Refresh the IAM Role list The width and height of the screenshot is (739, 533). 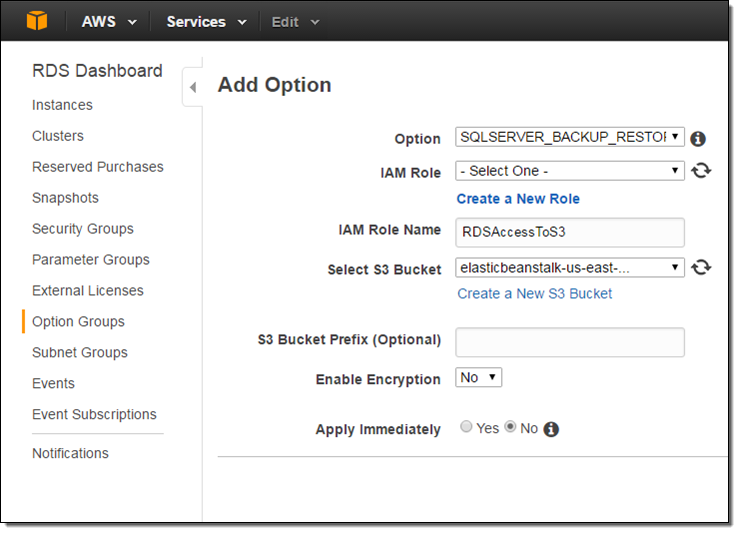701,171
